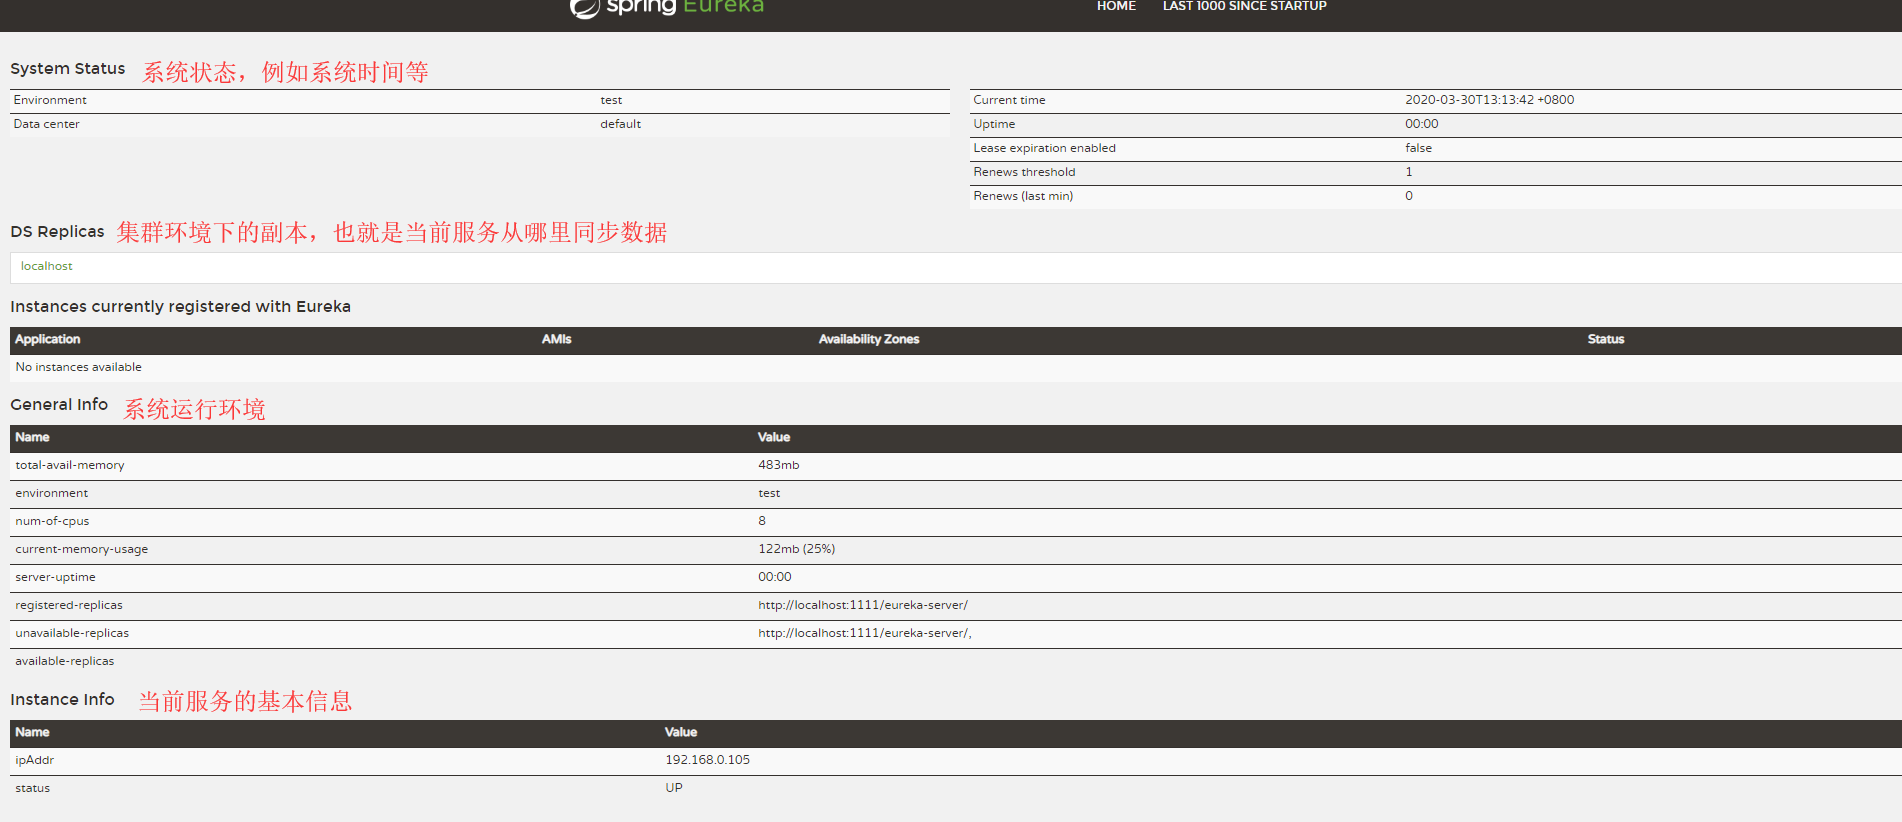1902x822 pixels.
Task: Click the Renews threshold label
Action: (x=1024, y=172)
